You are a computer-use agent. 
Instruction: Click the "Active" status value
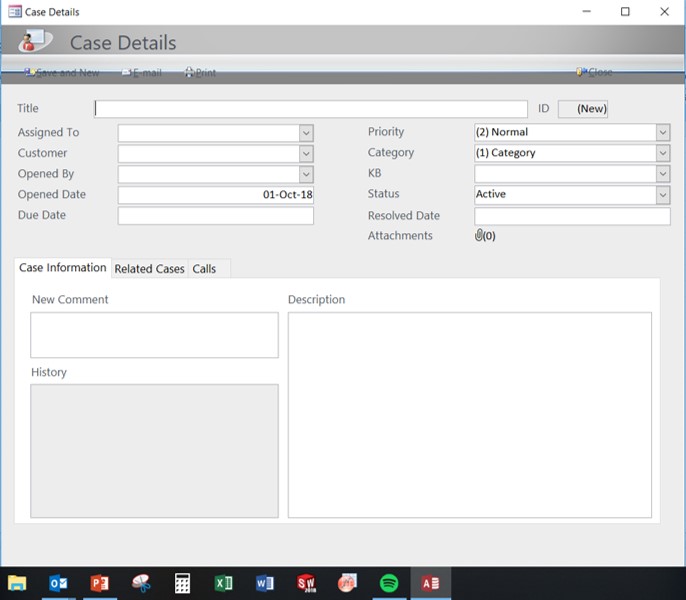click(490, 194)
